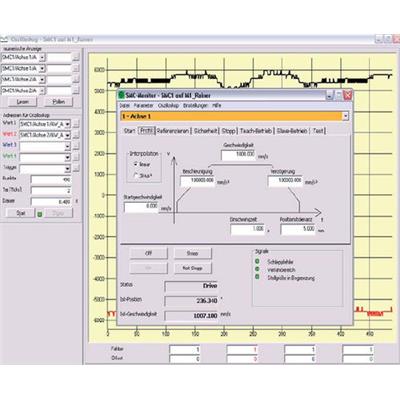Viewport: 400px width, 400px height.
Task: Click the Oszilloskop window title icon
Action: [x=4, y=39]
